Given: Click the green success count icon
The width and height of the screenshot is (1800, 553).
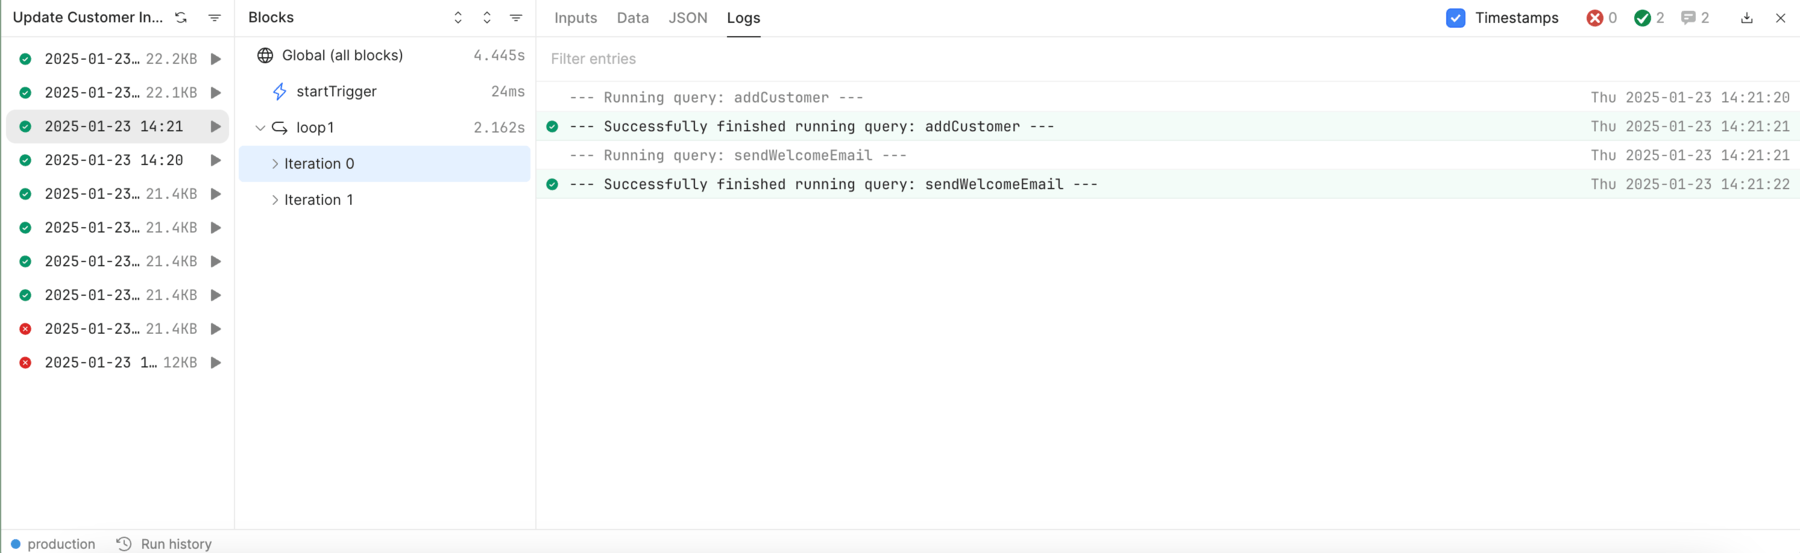Looking at the screenshot, I should point(1642,18).
